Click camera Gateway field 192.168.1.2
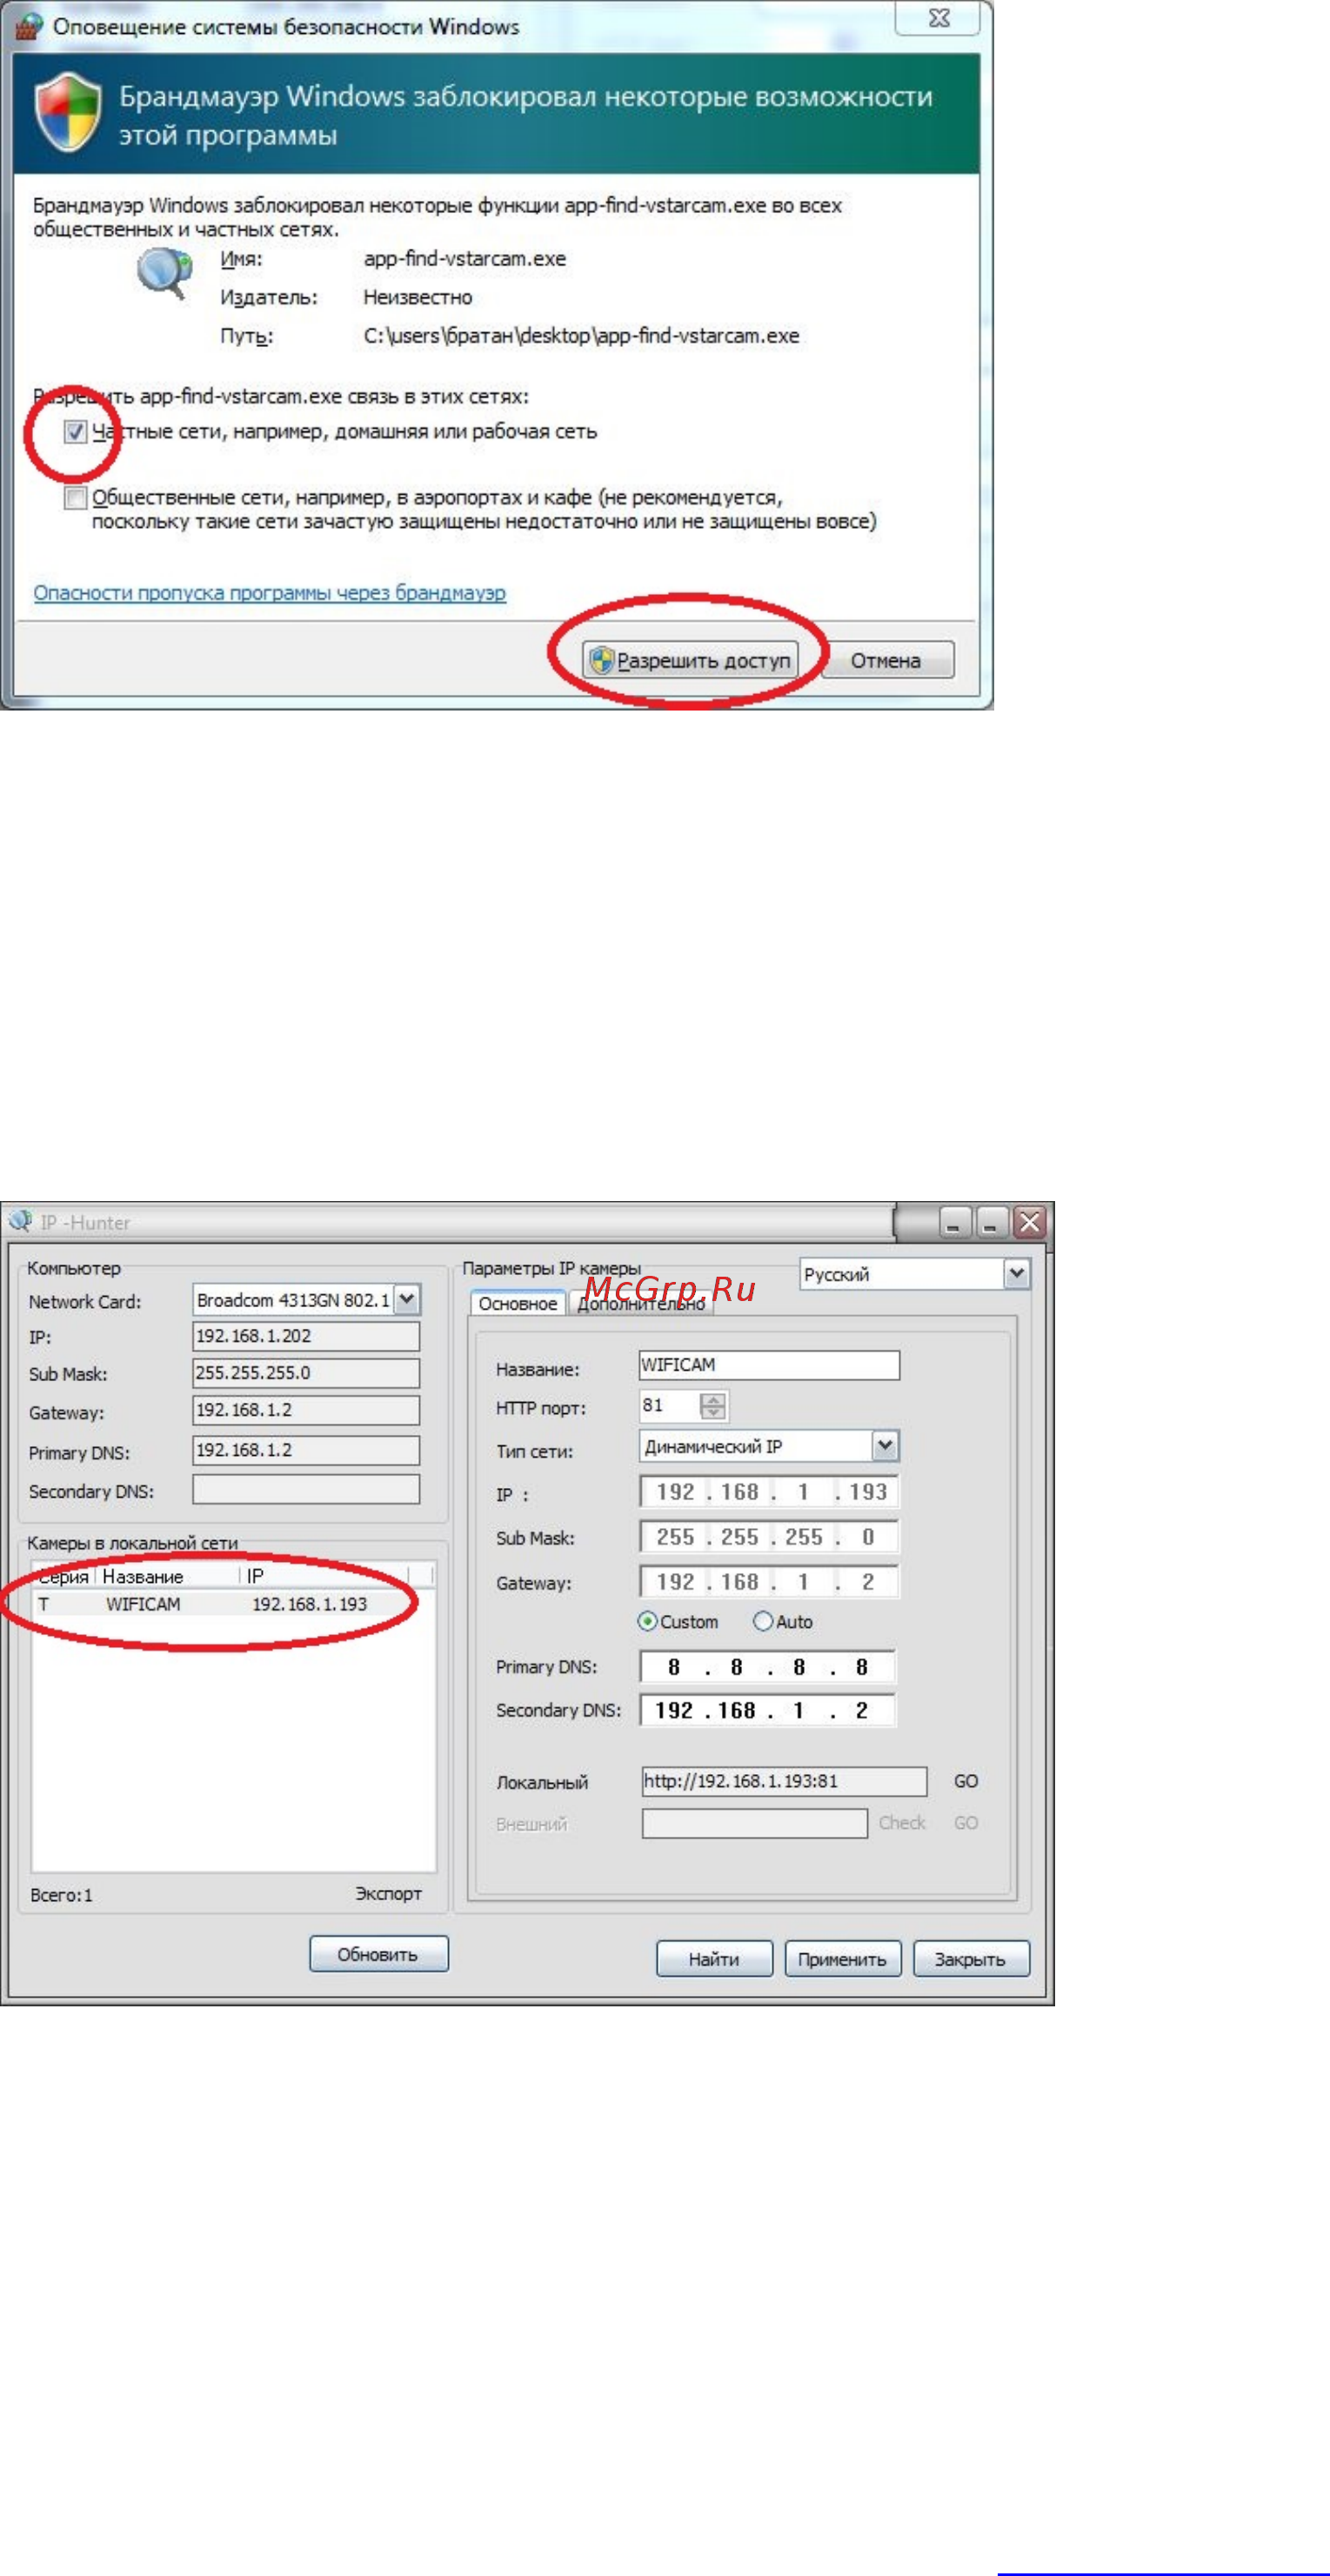Image resolution: width=1330 pixels, height=2576 pixels. (x=769, y=1581)
